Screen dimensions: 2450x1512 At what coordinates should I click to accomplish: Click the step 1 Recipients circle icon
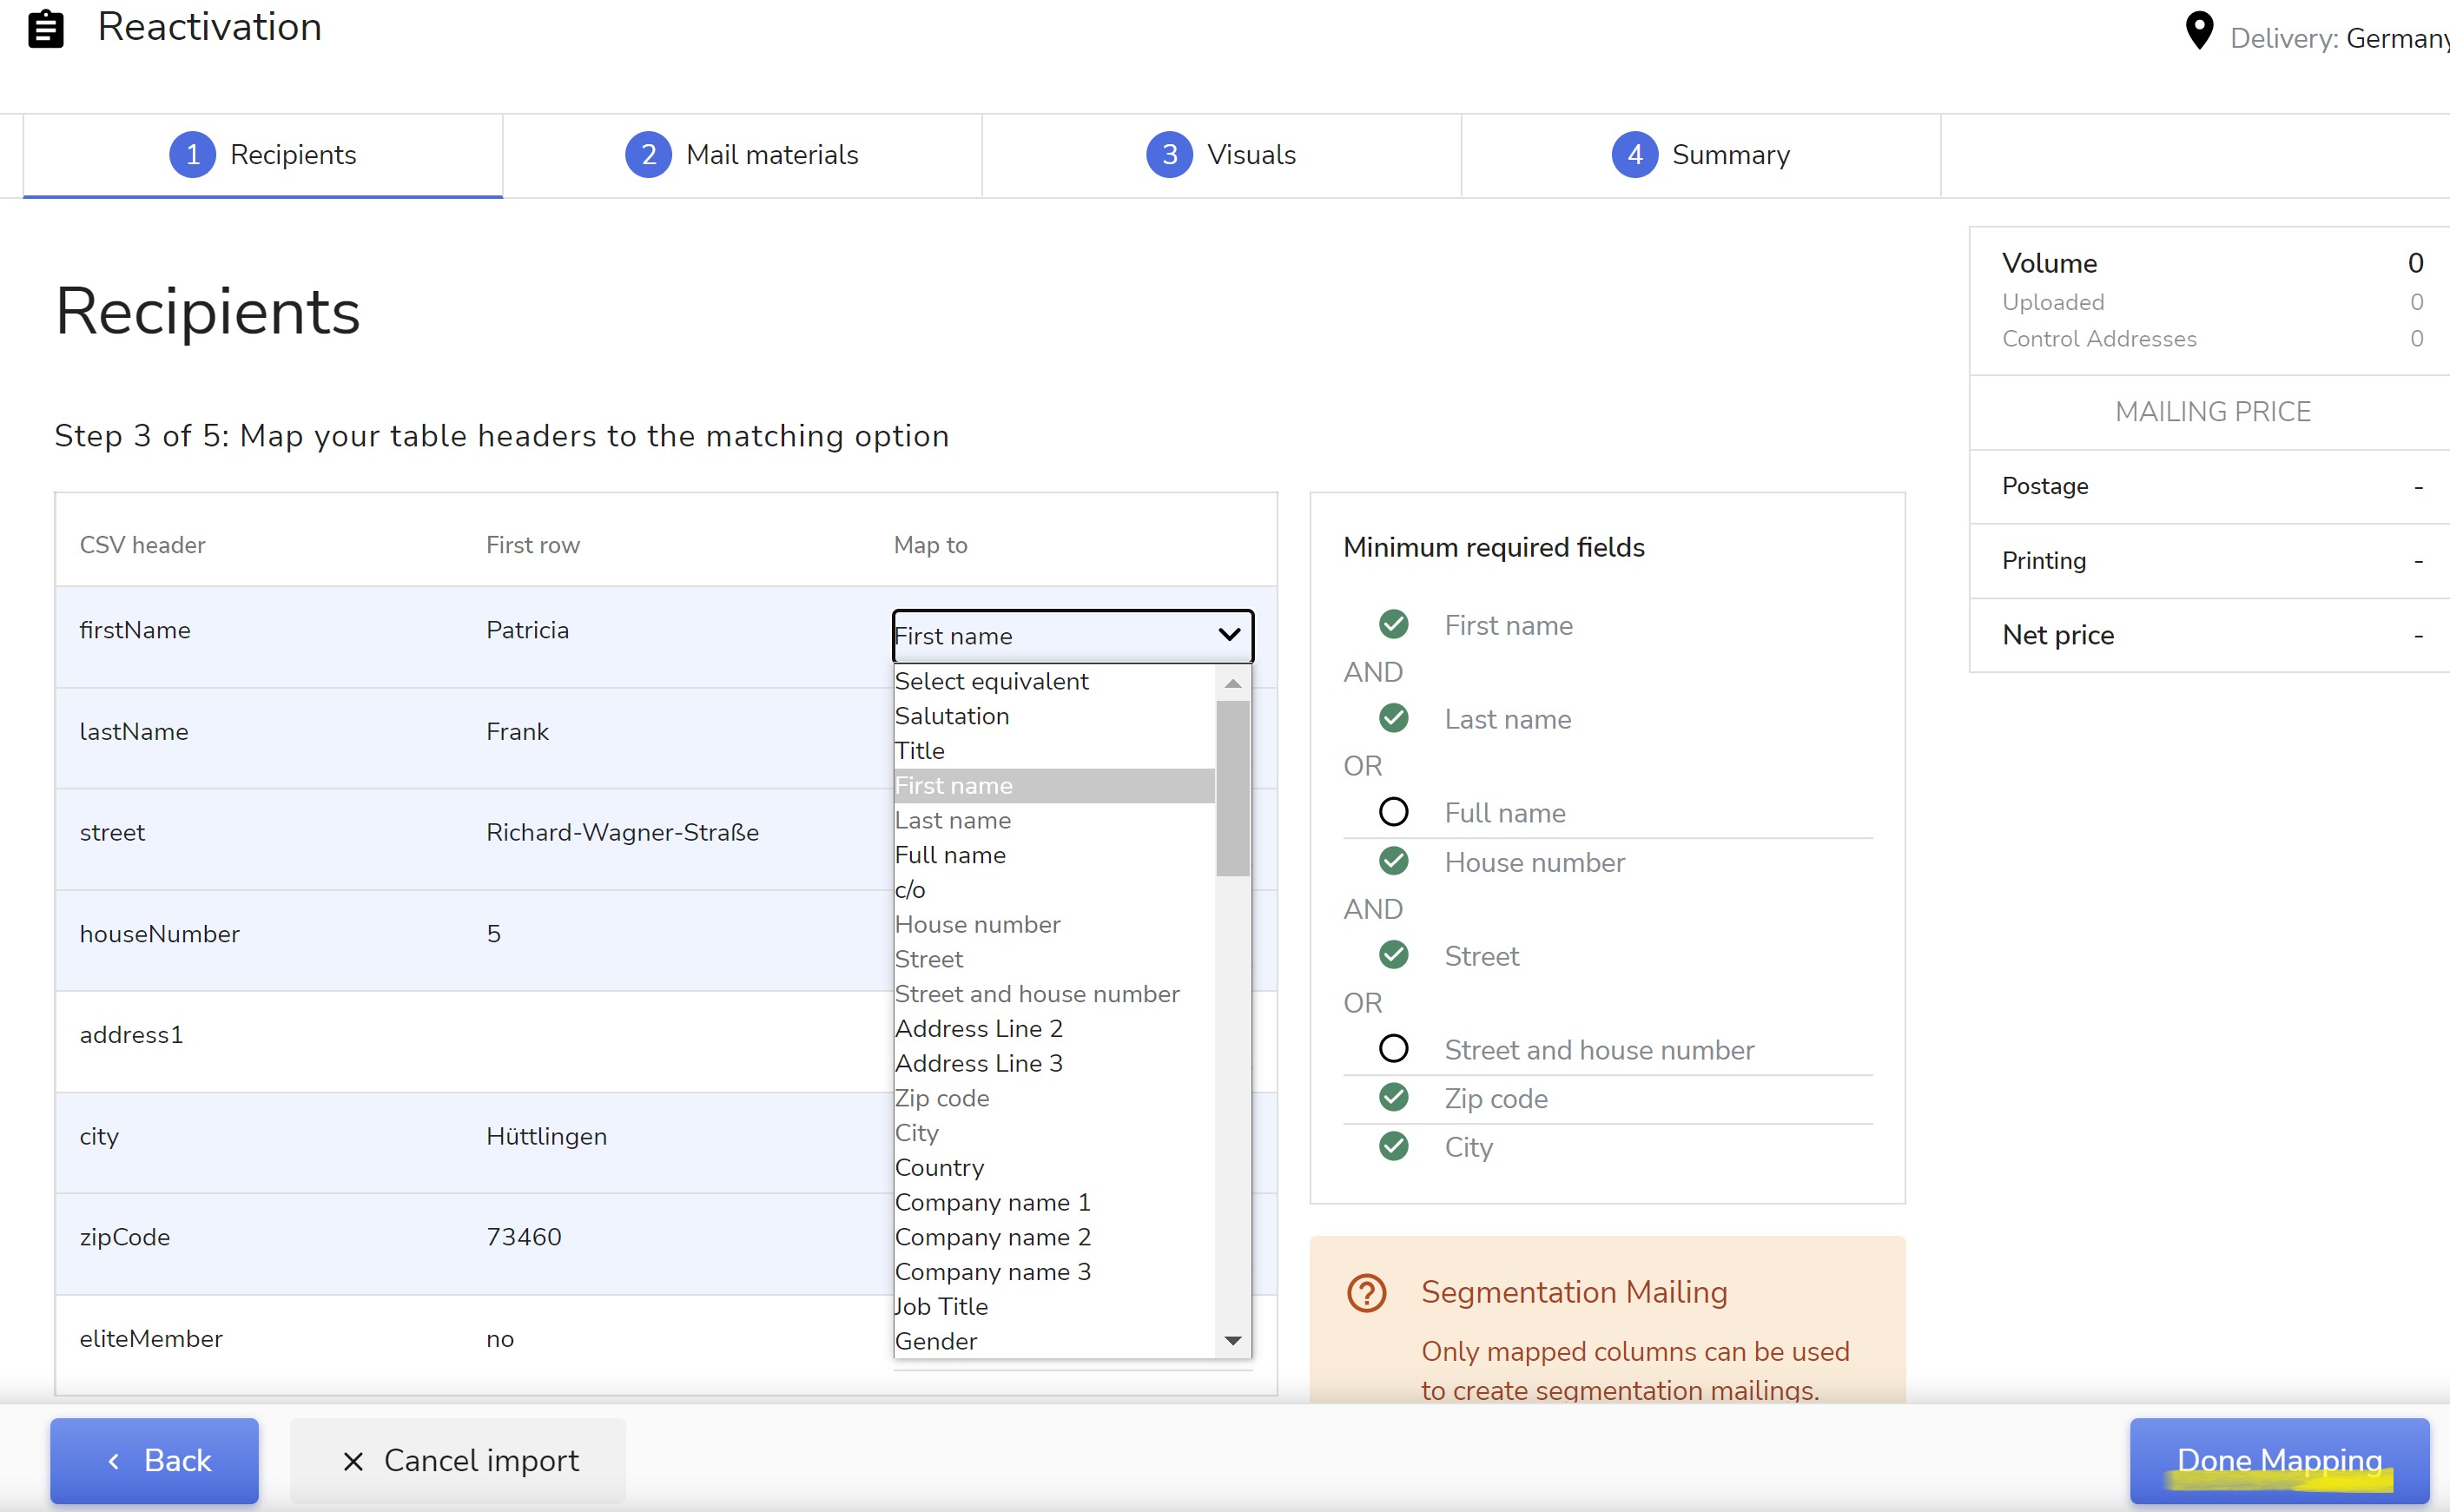pos(193,155)
